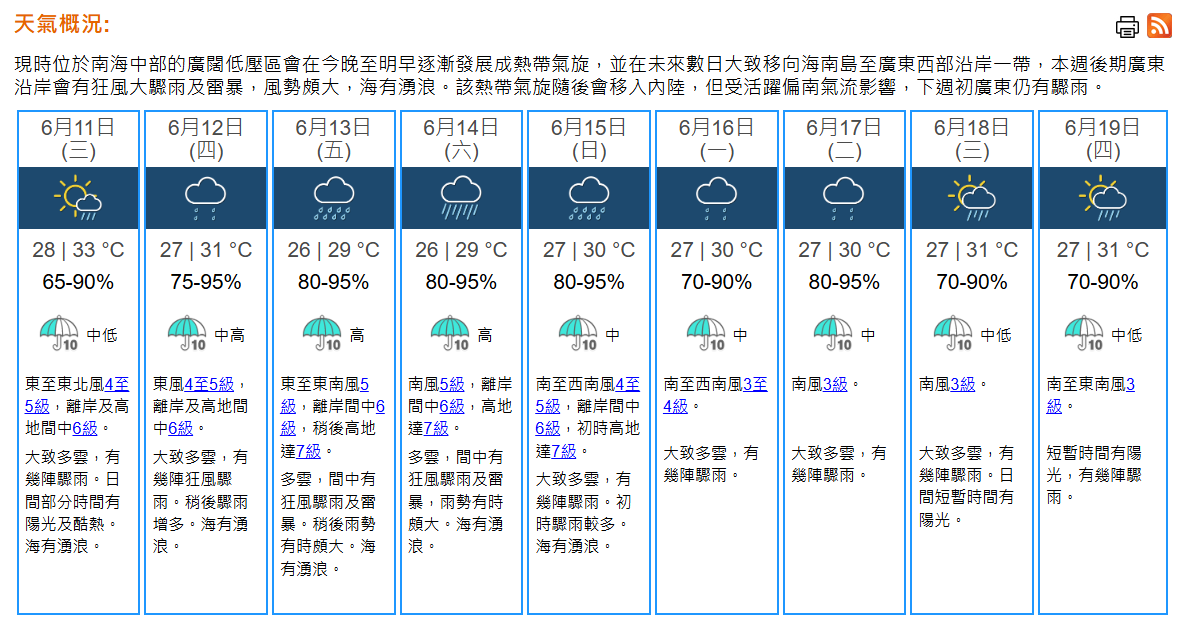Image resolution: width=1183 pixels, height=625 pixels.
Task: Open the 6級 wind force link for June 11
Action: point(85,428)
